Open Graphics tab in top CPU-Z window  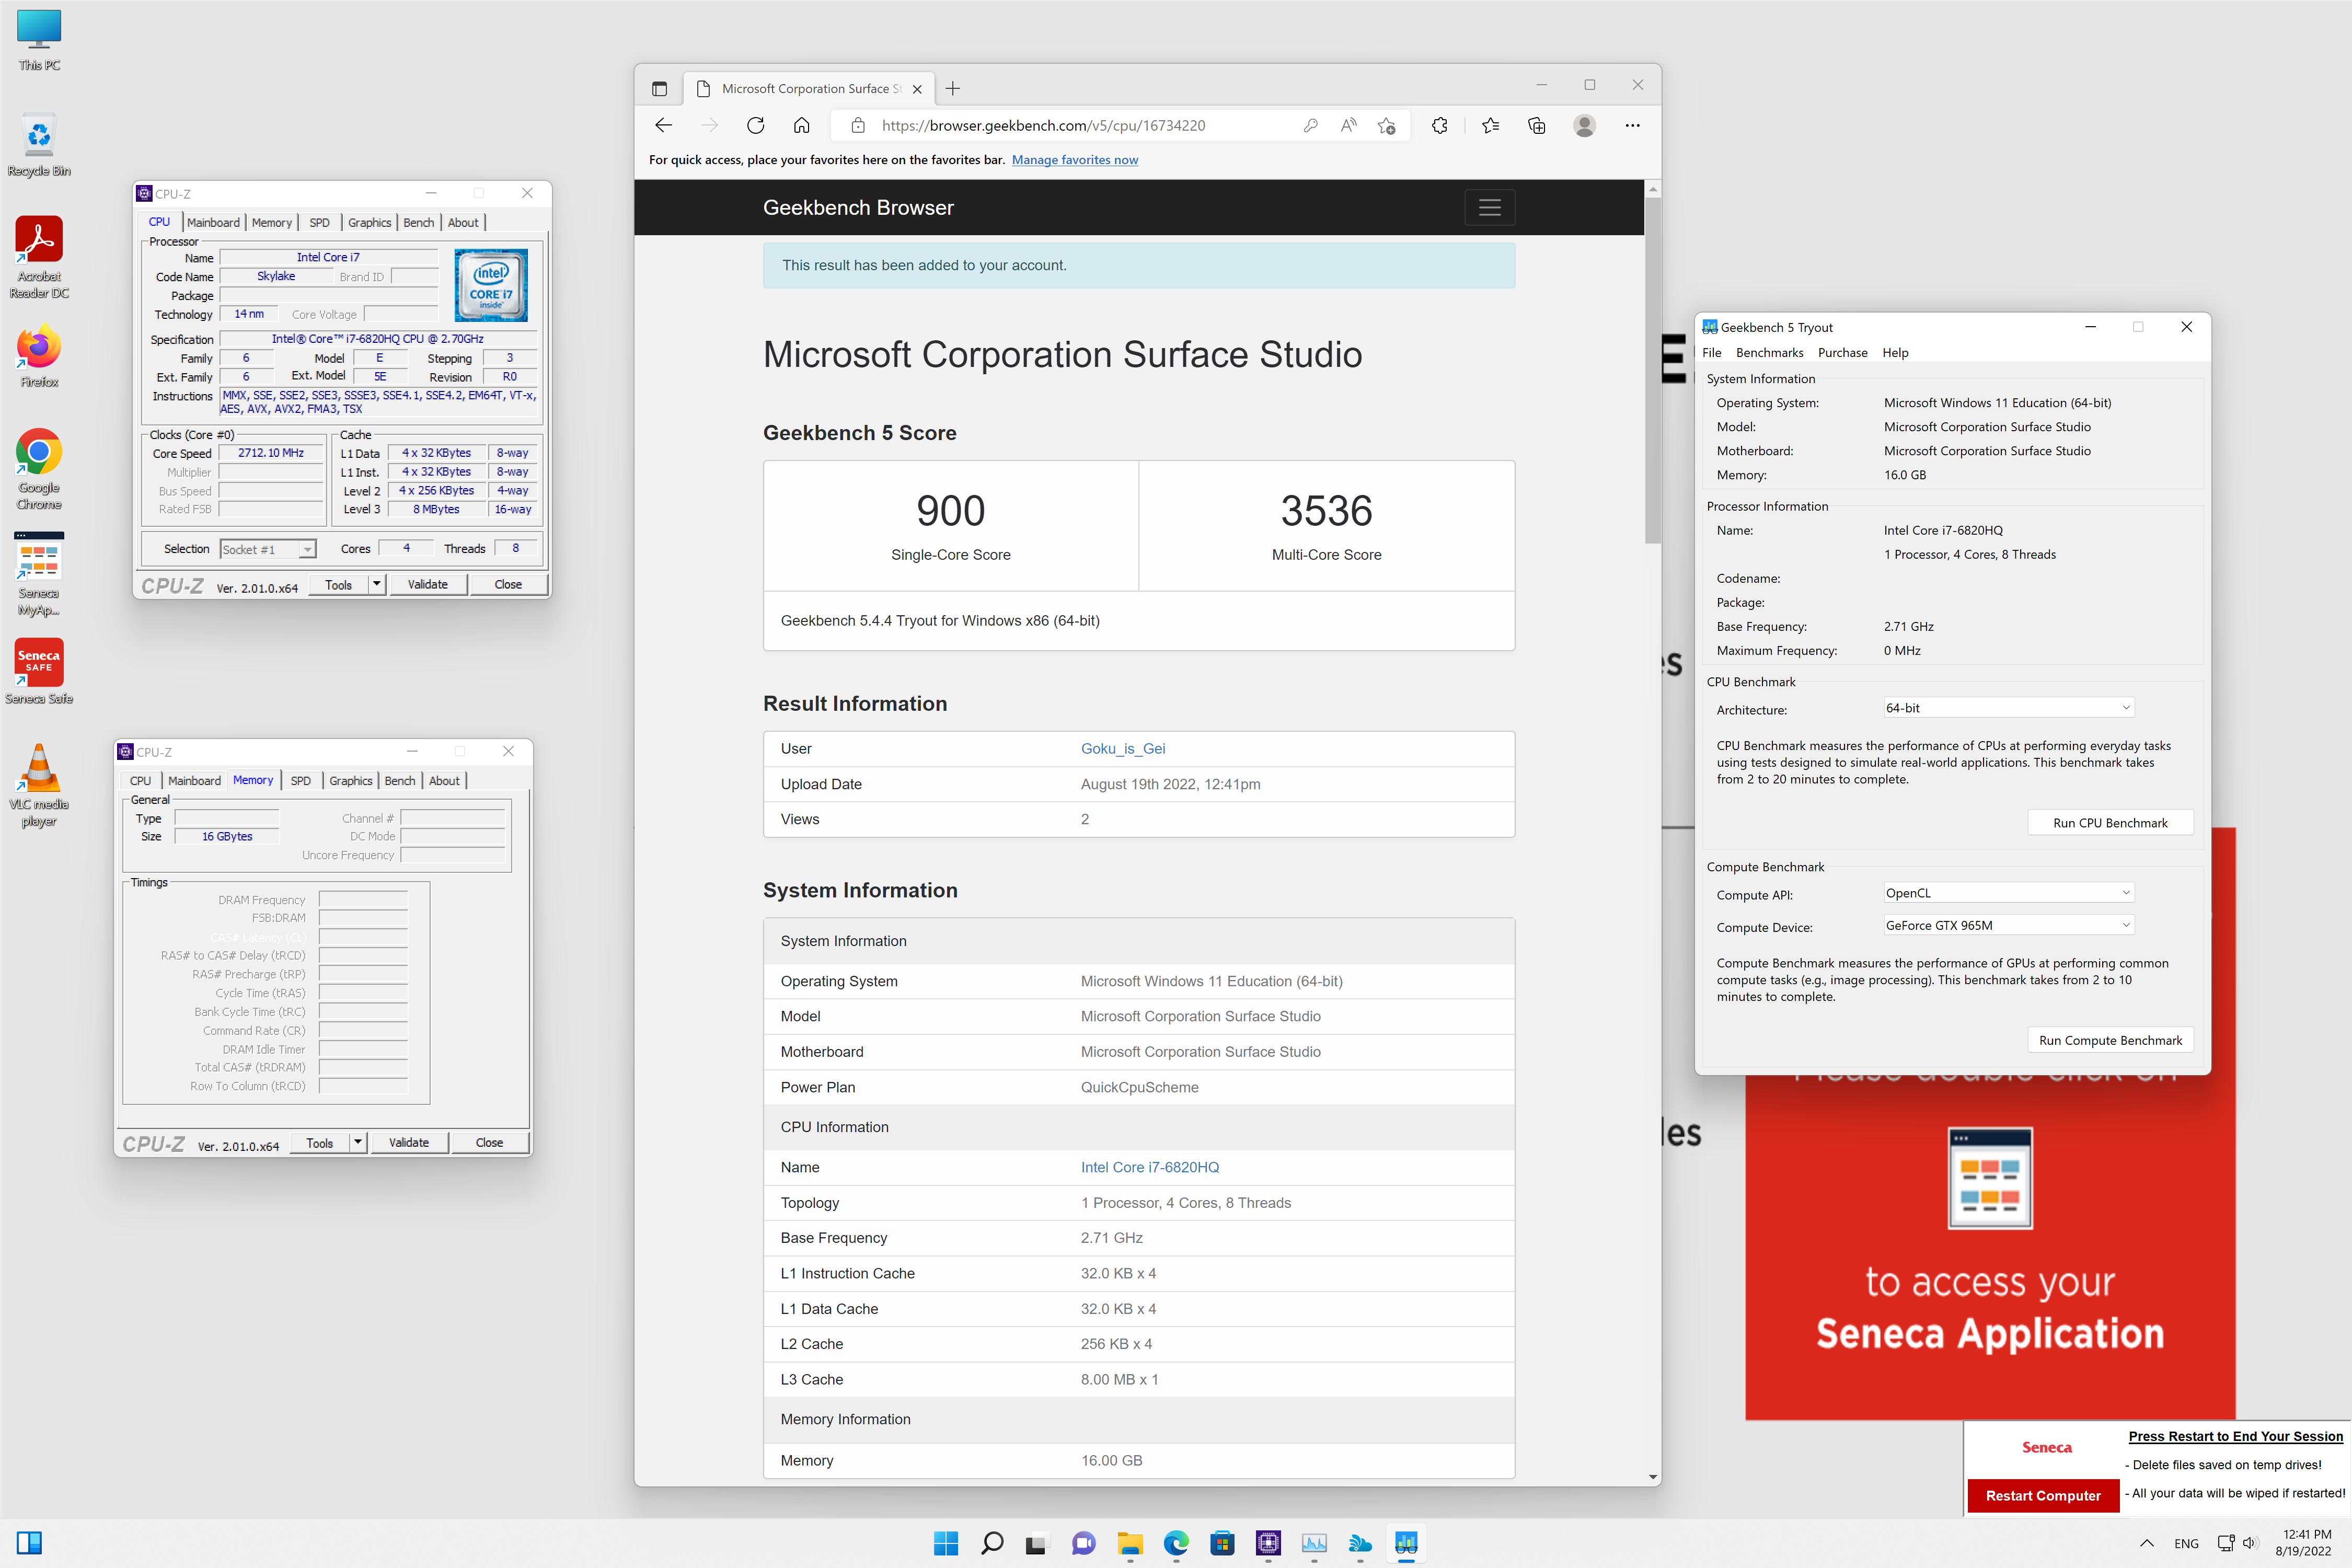tap(369, 222)
